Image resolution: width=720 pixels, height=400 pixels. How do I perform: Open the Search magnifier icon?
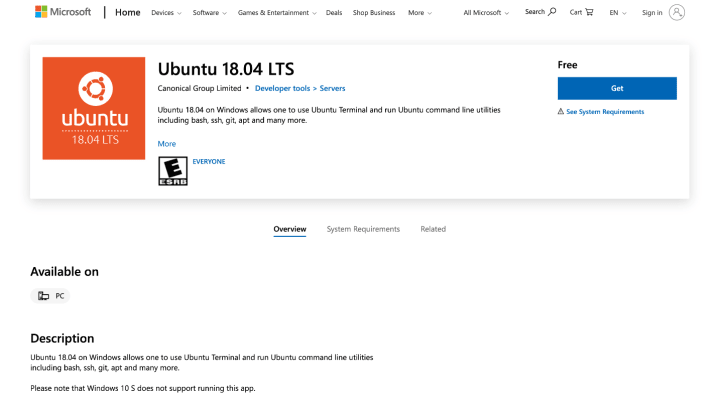point(552,11)
